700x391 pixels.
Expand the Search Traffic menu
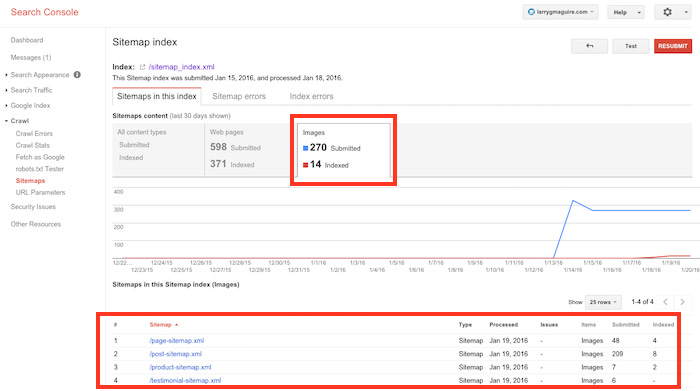pos(31,90)
